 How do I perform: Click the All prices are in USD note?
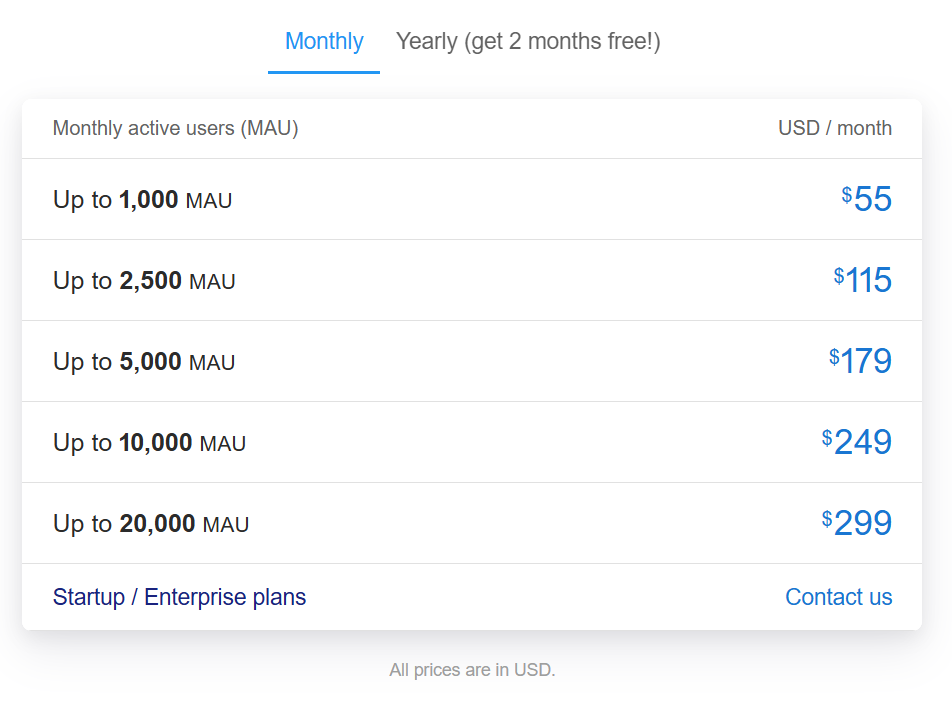click(472, 670)
